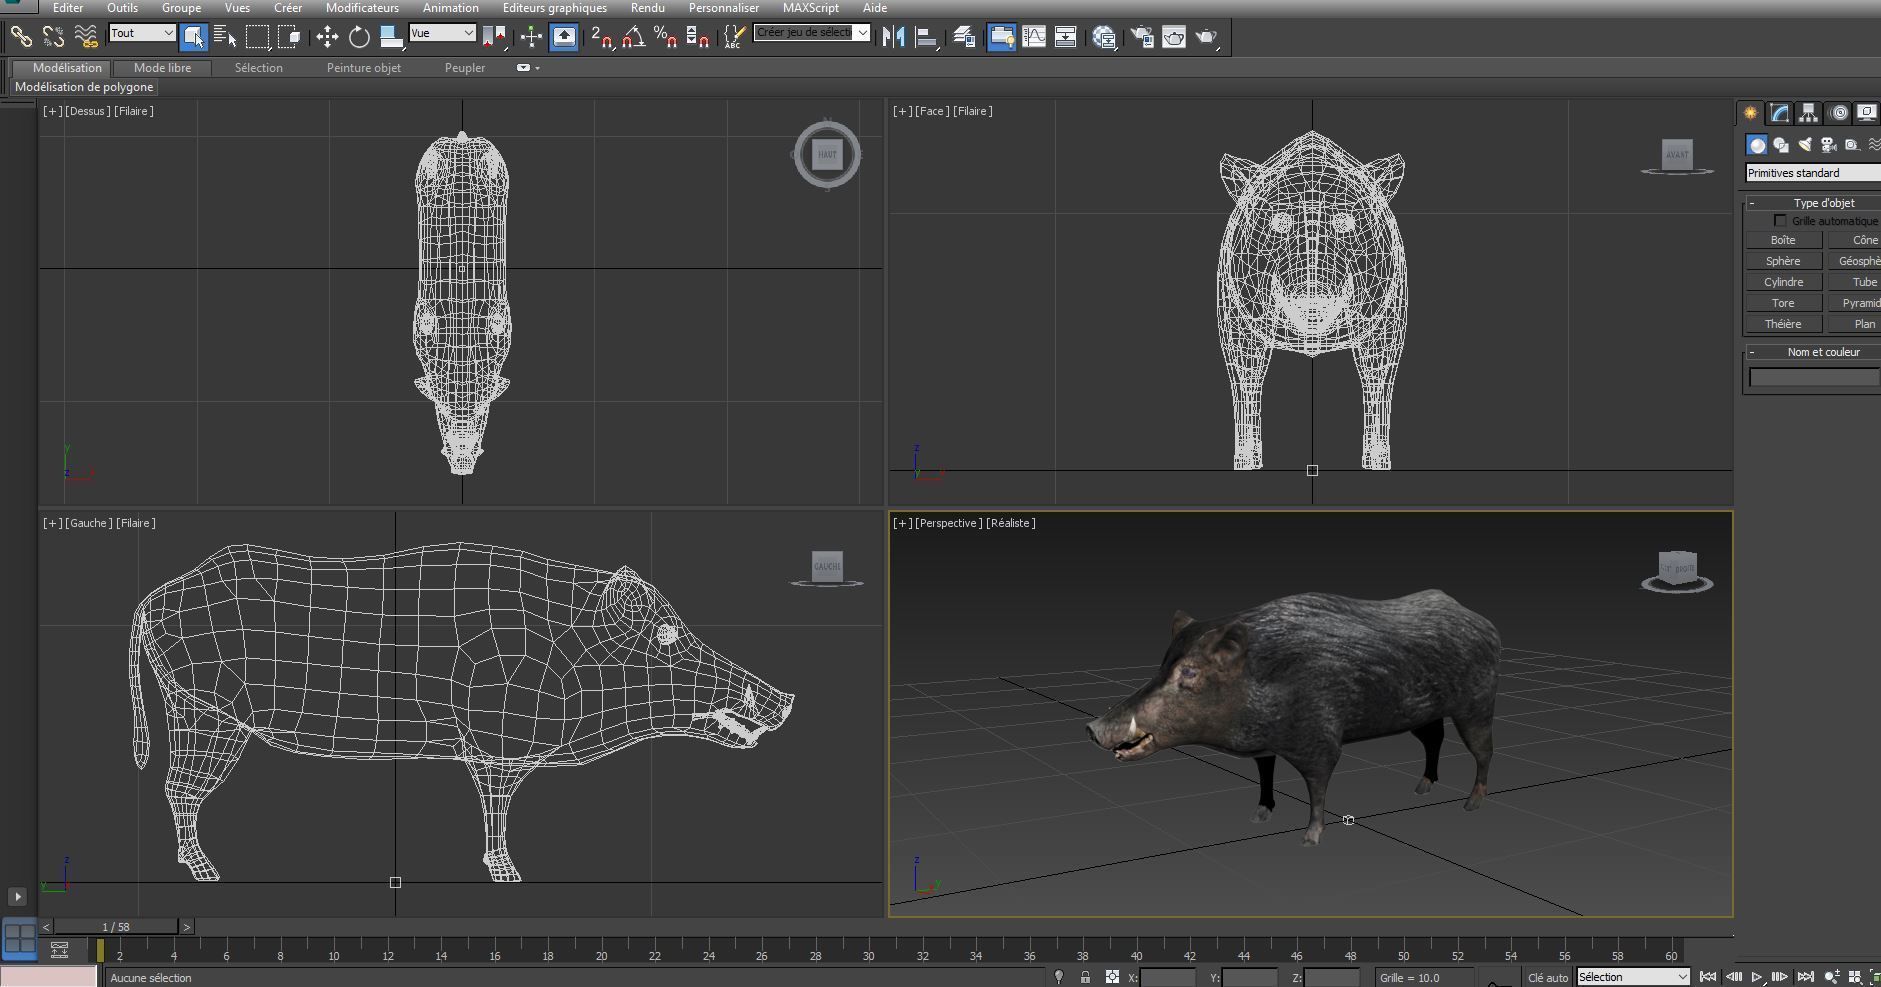Open the Schematic View icon
1881x987 pixels.
1066,37
